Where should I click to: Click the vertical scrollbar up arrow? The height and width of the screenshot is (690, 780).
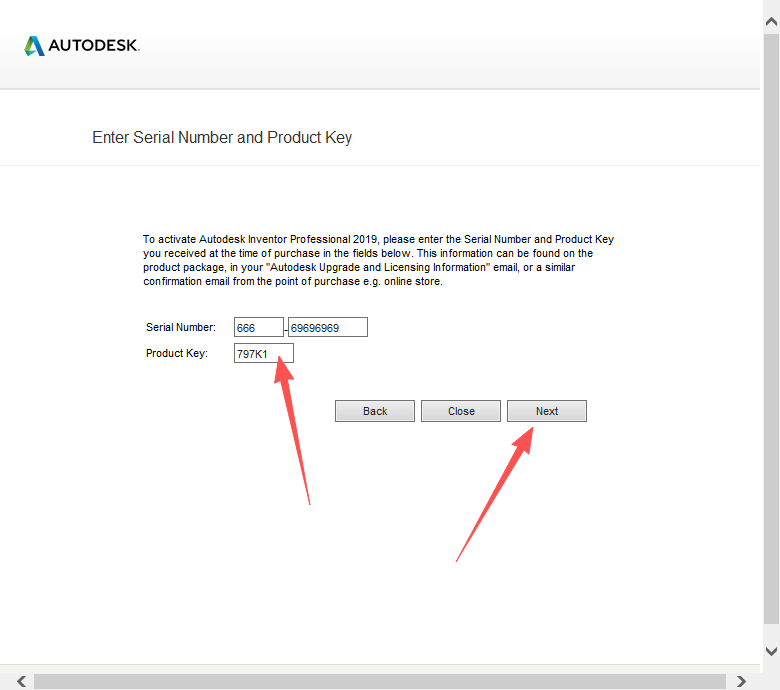point(772,21)
